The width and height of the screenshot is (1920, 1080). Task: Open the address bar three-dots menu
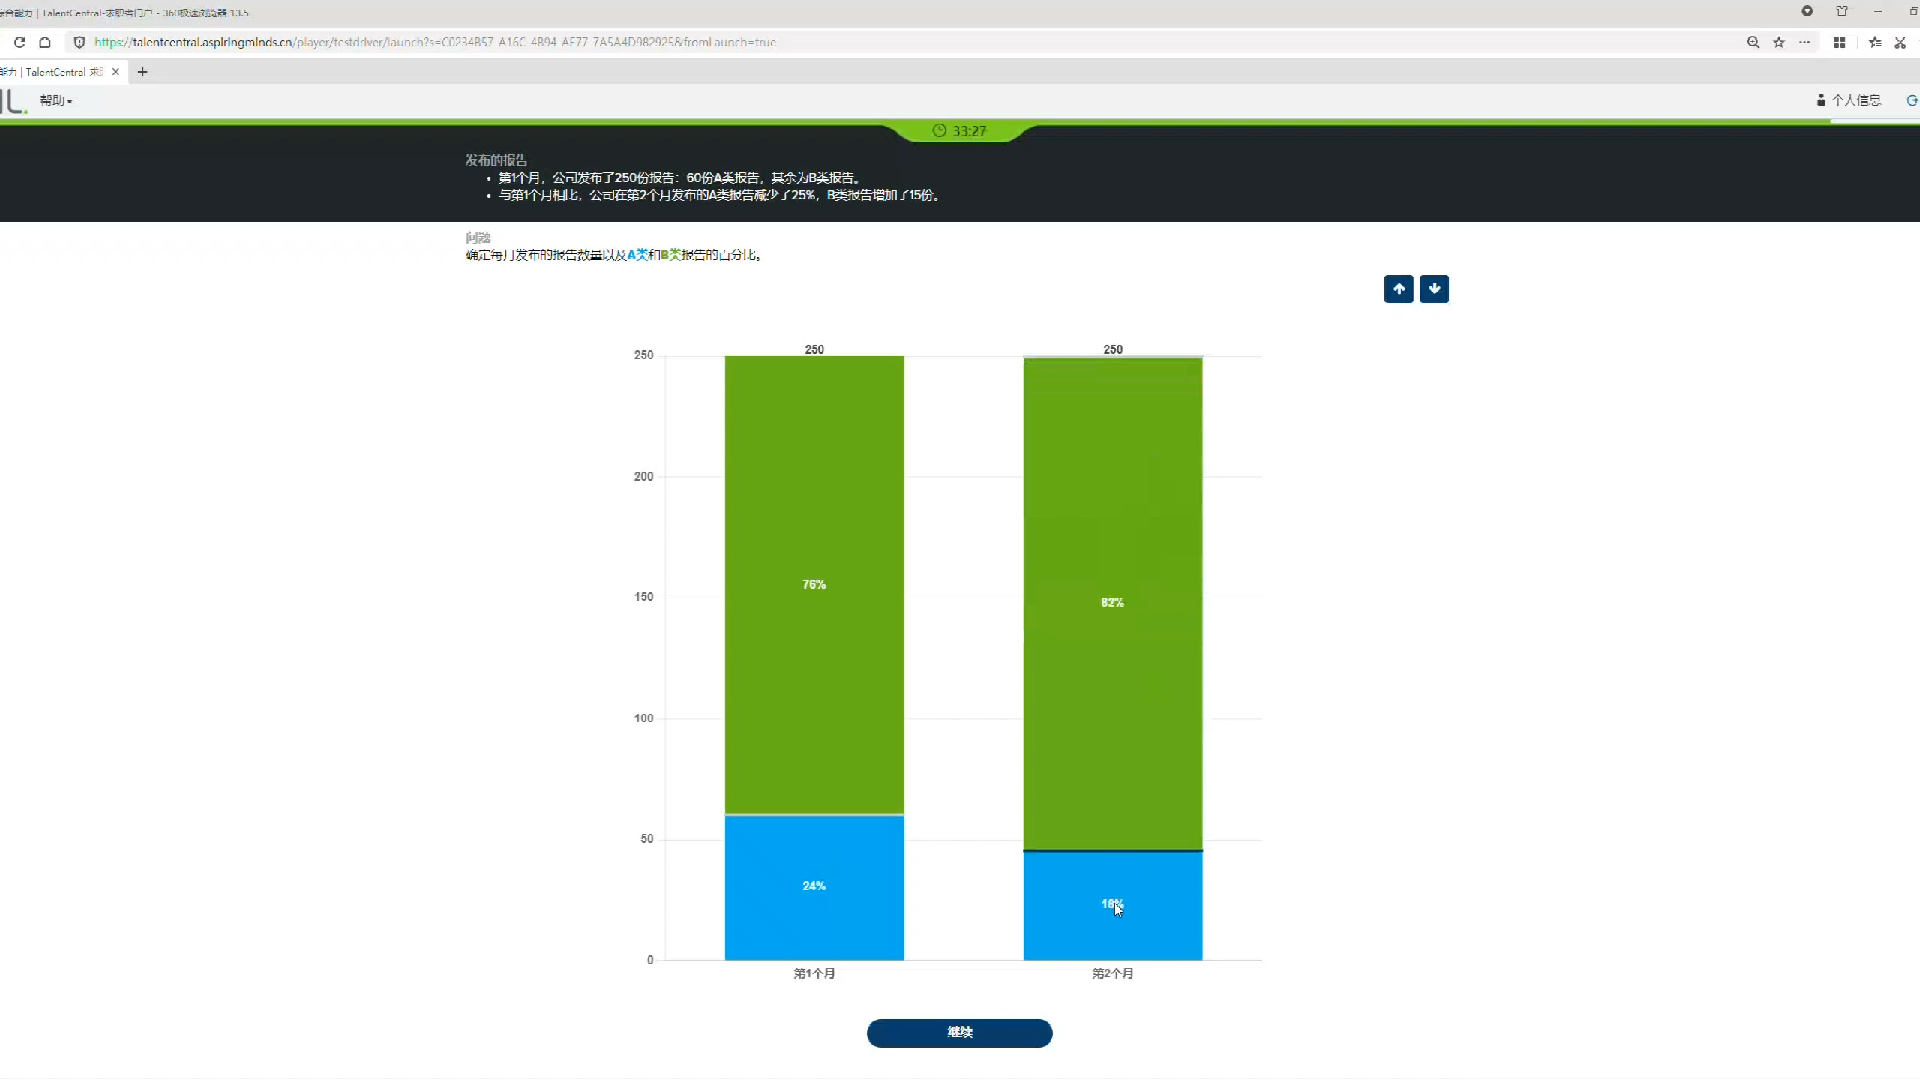[x=1804, y=42]
